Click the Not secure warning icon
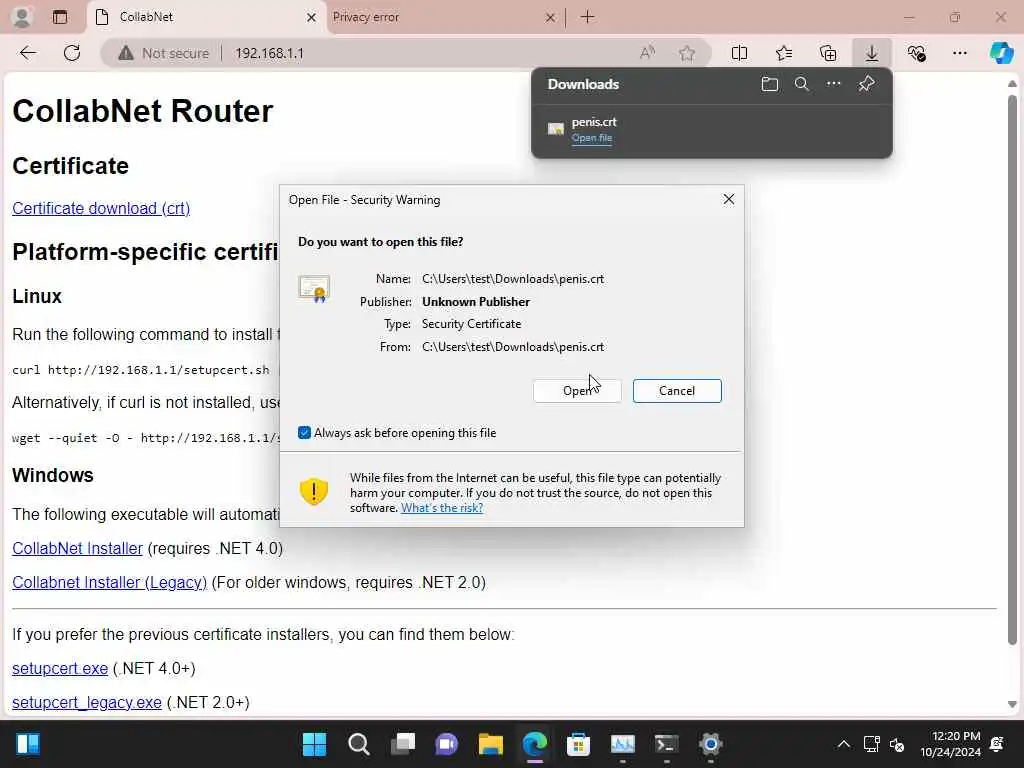 click(125, 54)
